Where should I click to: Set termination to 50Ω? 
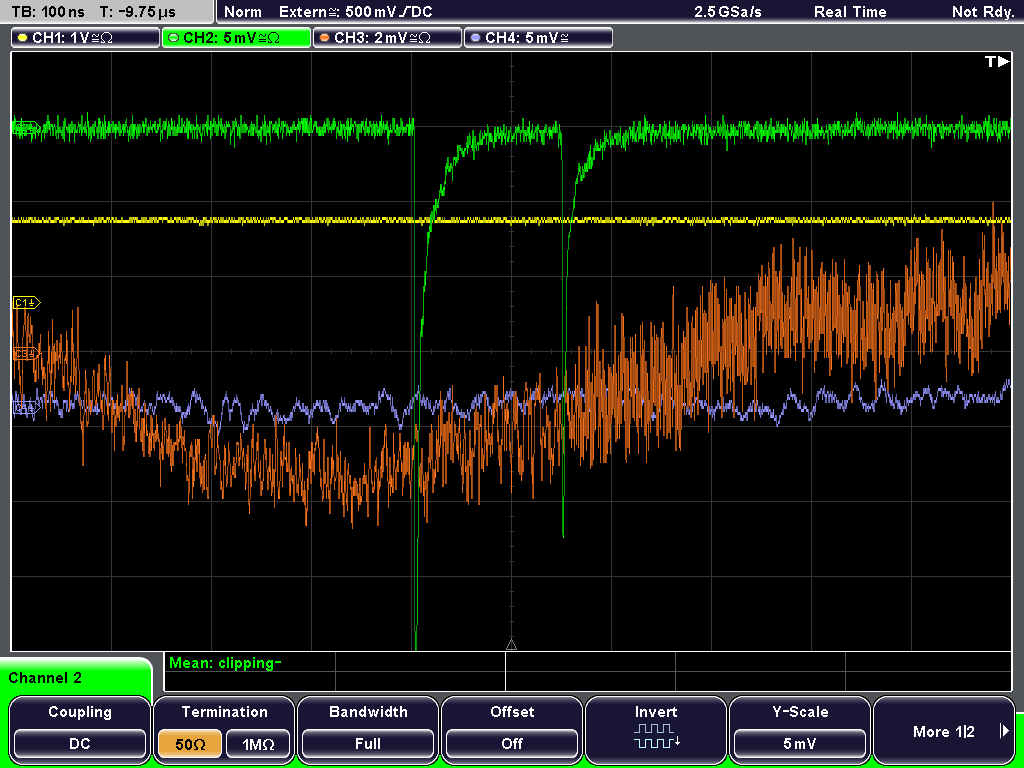(x=190, y=744)
